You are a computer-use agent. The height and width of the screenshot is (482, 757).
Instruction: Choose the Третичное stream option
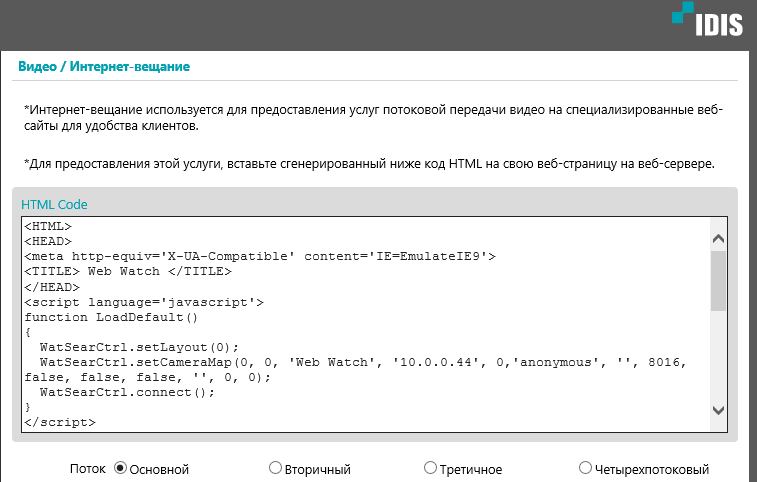click(430, 468)
